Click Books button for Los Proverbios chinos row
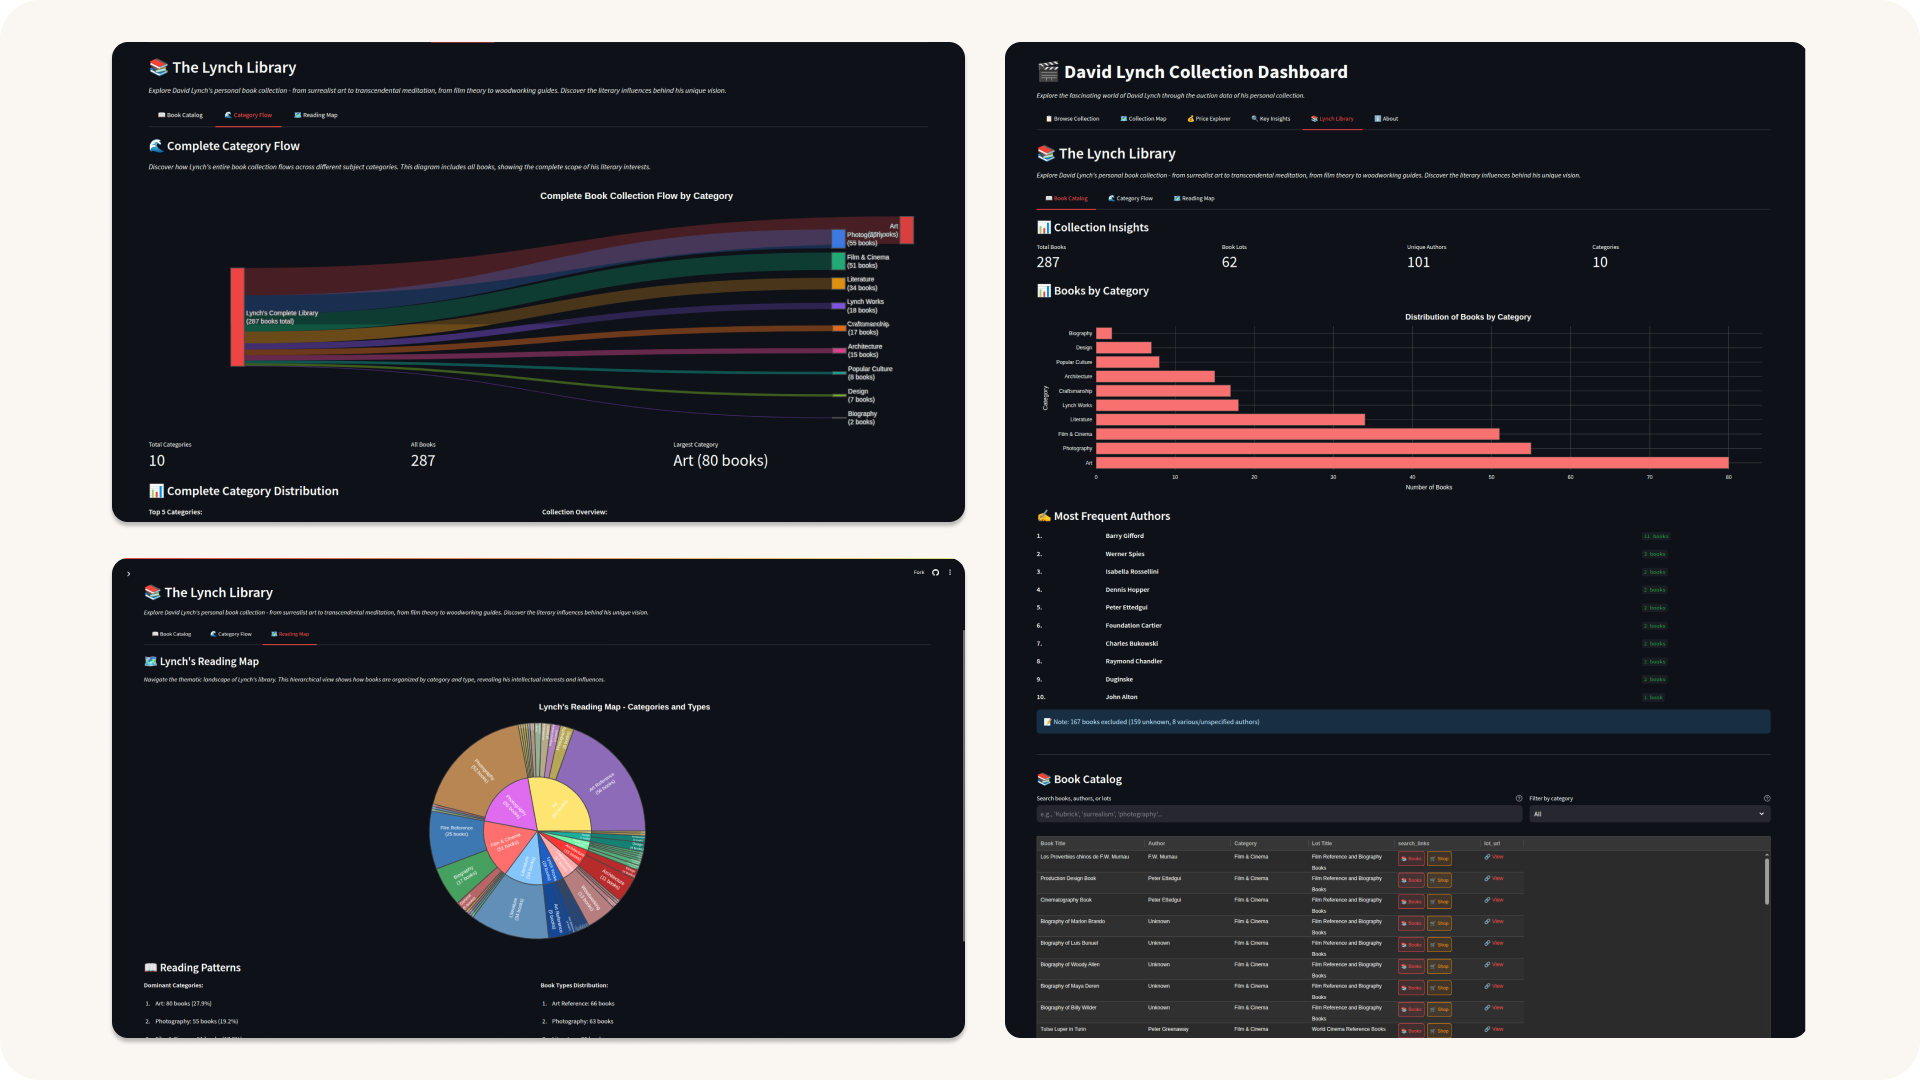The width and height of the screenshot is (1920, 1080). coord(1411,859)
